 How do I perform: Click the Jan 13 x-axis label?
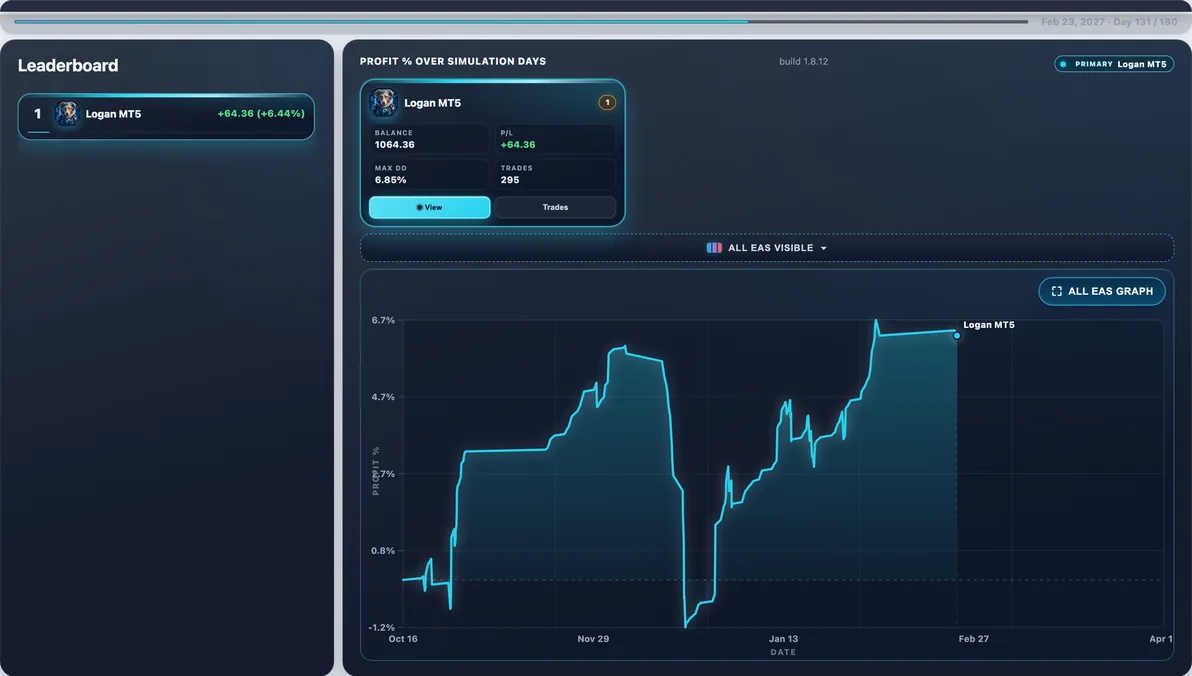coord(783,639)
